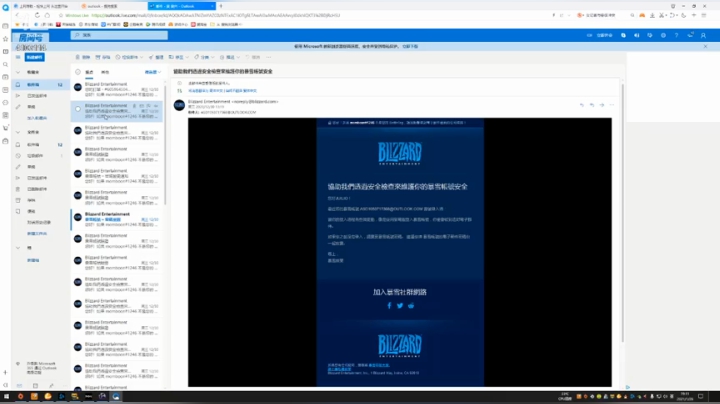This screenshot has width=720, height=404.
Task: Click the Reddit icon in email body
Action: pos(411,306)
